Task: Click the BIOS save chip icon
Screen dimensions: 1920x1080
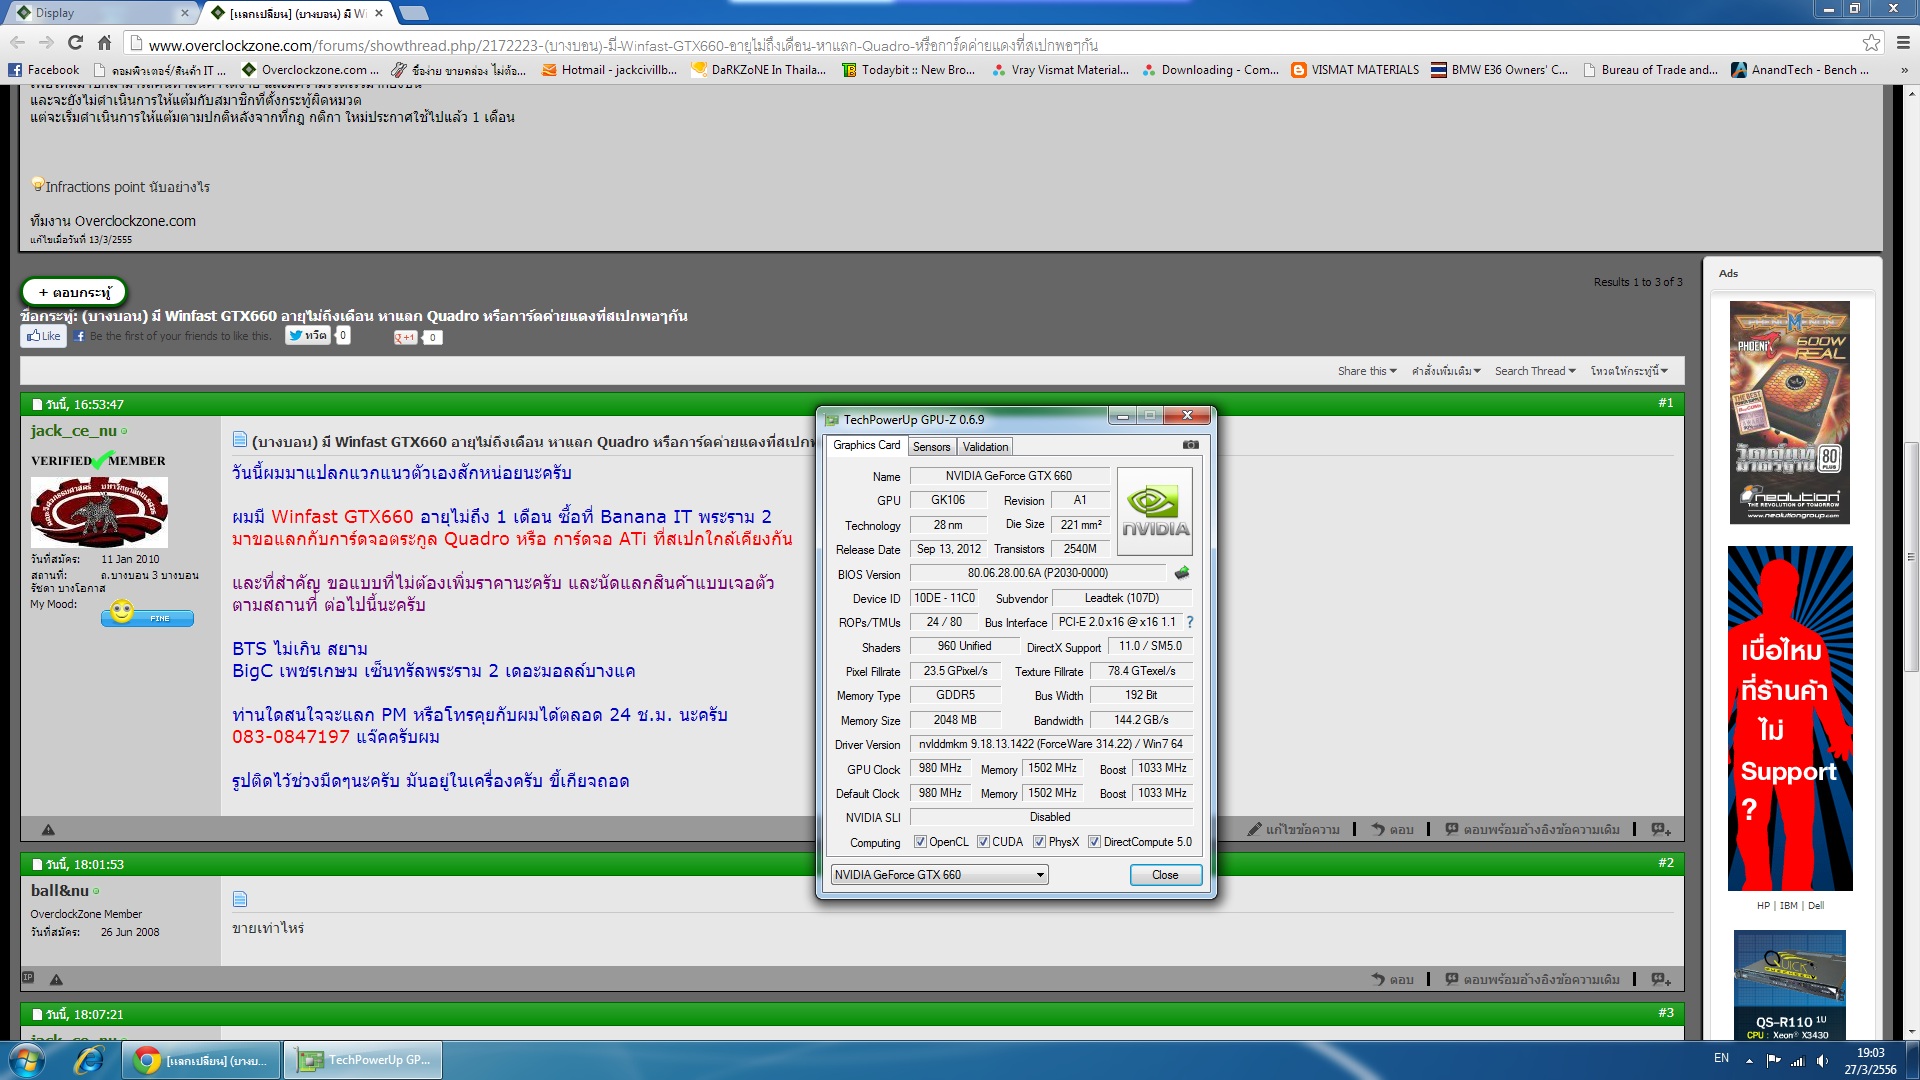Action: coord(1182,573)
